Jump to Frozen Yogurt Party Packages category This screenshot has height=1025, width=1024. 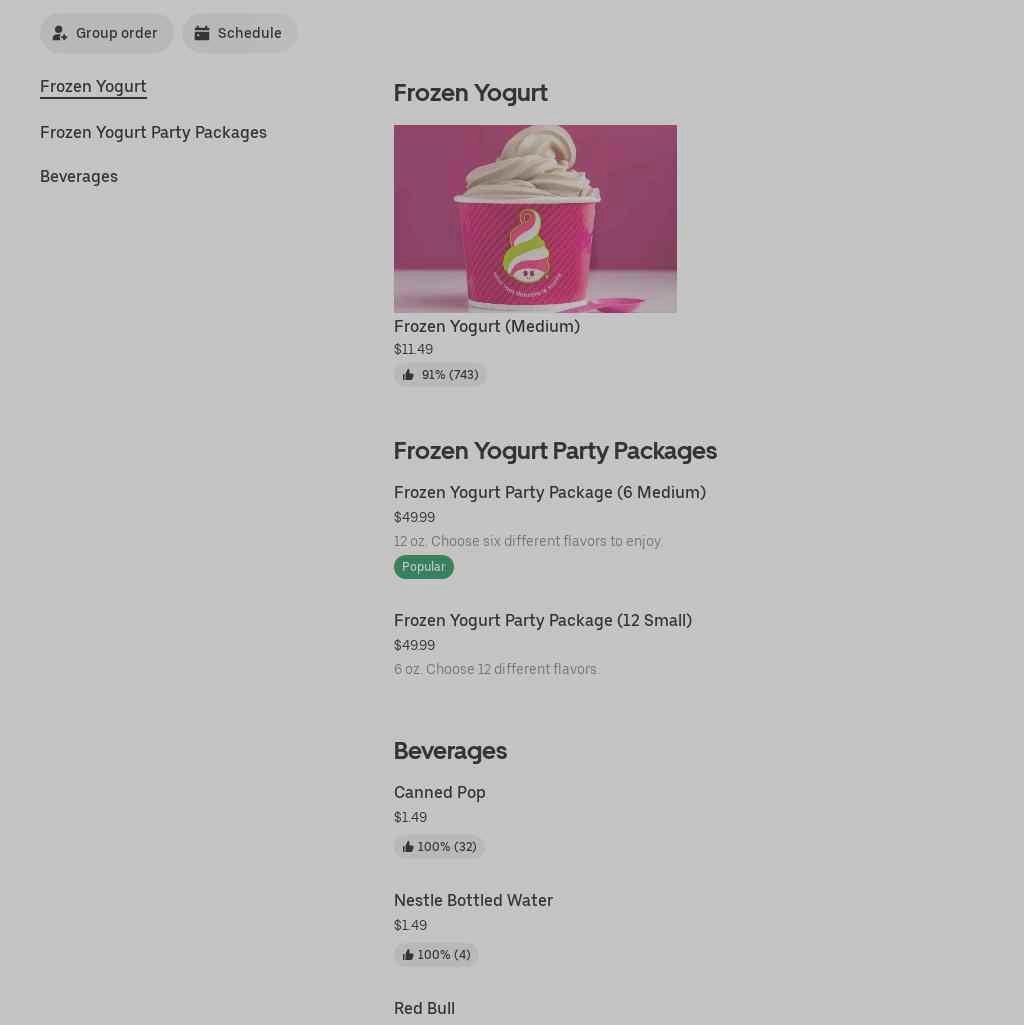coord(153,132)
